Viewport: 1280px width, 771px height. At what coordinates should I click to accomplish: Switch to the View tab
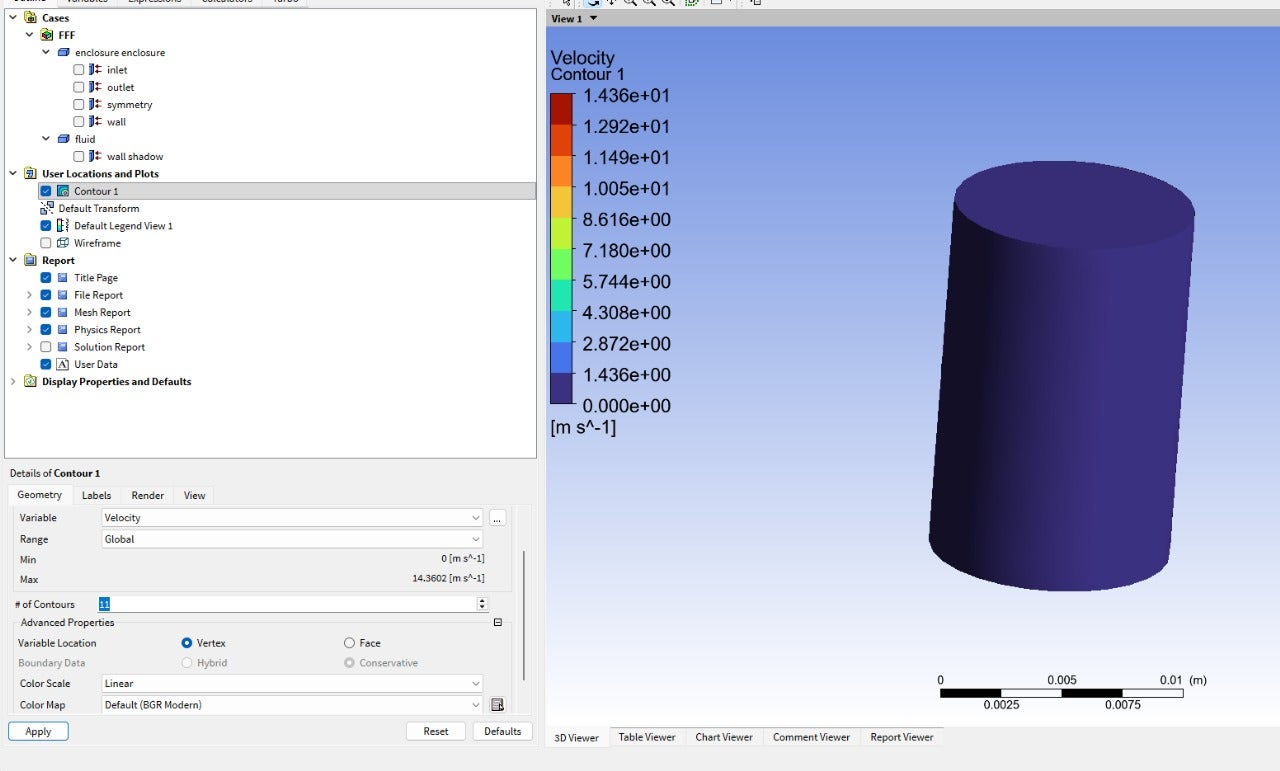[194, 495]
